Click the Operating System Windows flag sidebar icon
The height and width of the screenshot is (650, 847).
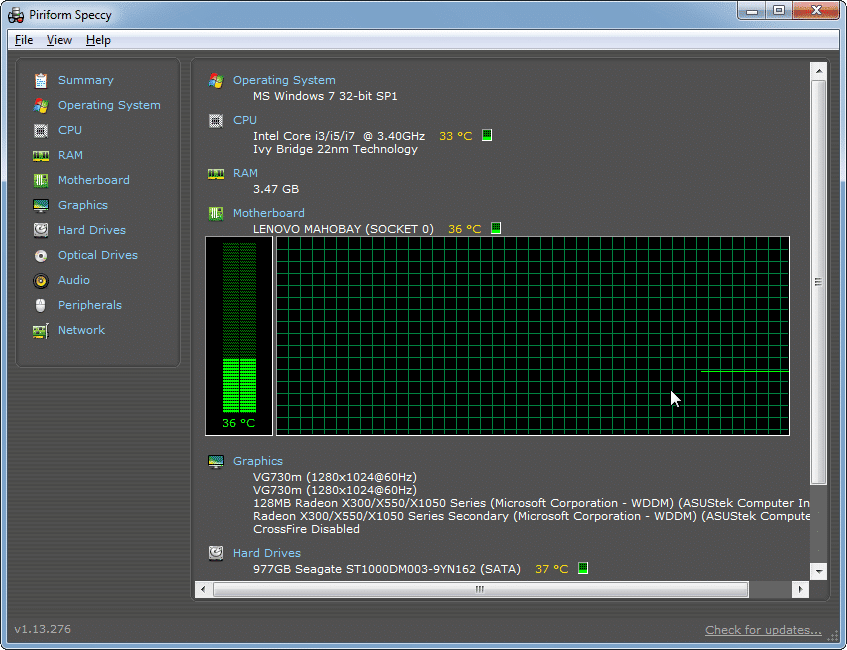coord(41,105)
